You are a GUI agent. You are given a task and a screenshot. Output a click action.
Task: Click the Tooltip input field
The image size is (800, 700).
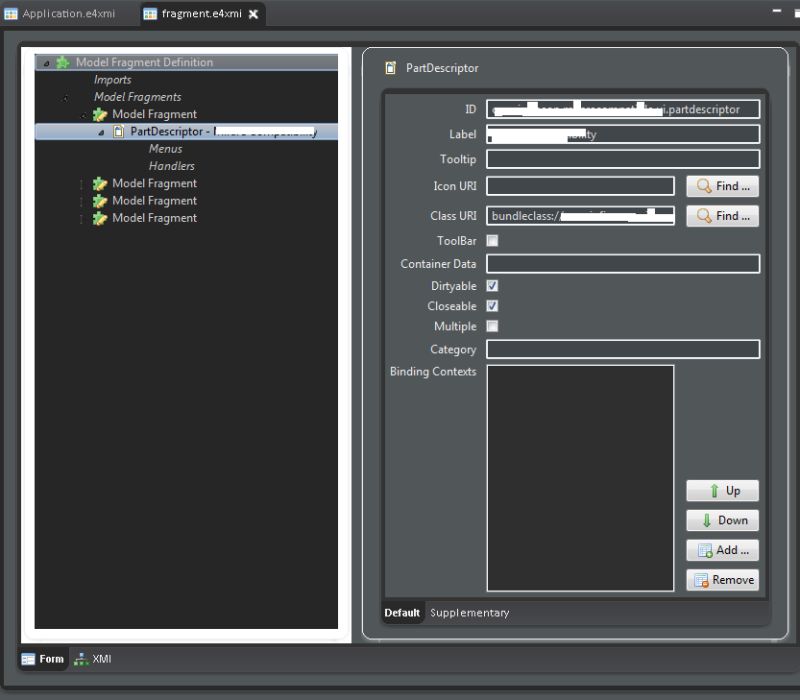point(620,158)
